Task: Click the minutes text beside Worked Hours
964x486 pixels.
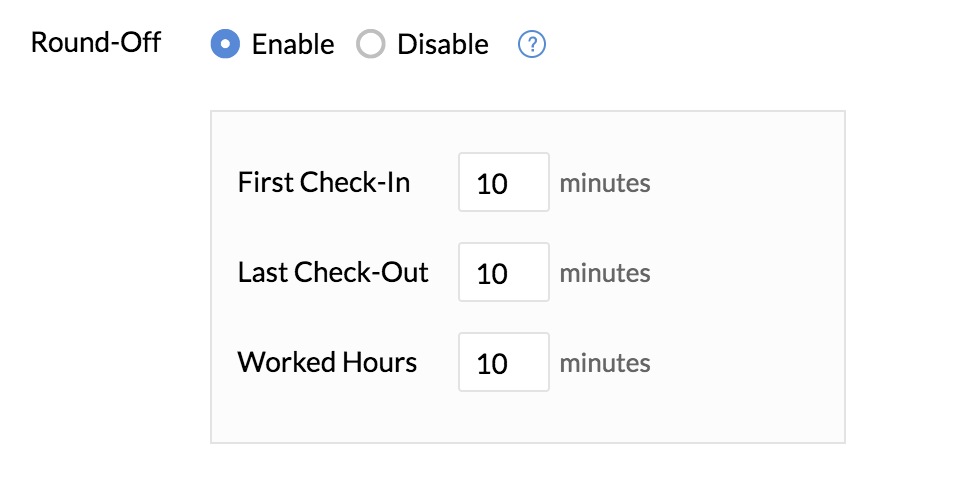Action: [605, 363]
